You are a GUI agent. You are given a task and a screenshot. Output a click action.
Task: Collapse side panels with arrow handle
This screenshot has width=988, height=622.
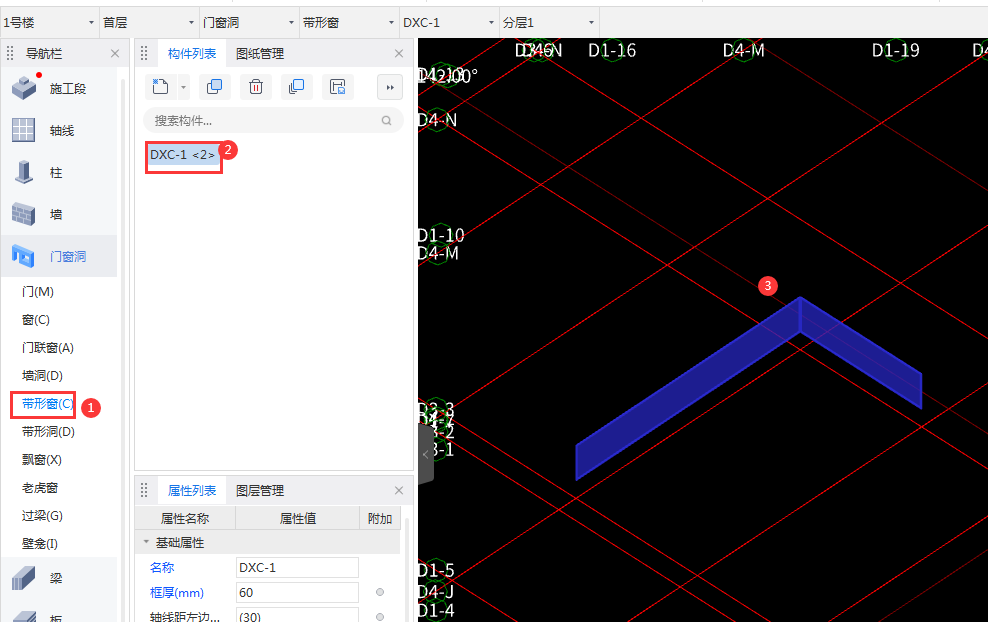pyautogui.click(x=426, y=454)
